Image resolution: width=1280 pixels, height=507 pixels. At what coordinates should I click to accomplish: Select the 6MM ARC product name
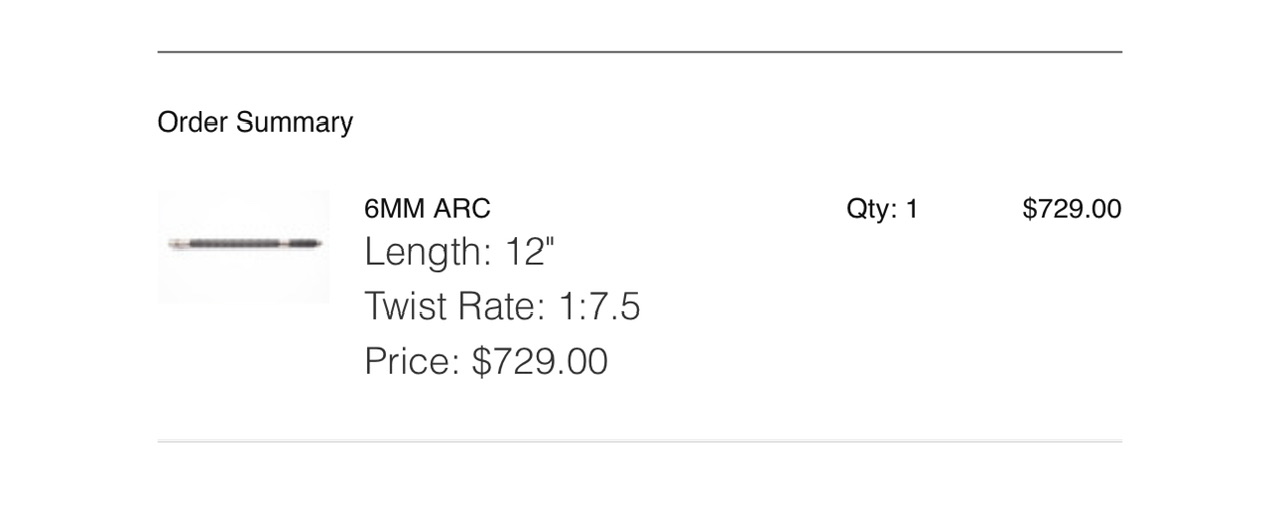click(427, 209)
